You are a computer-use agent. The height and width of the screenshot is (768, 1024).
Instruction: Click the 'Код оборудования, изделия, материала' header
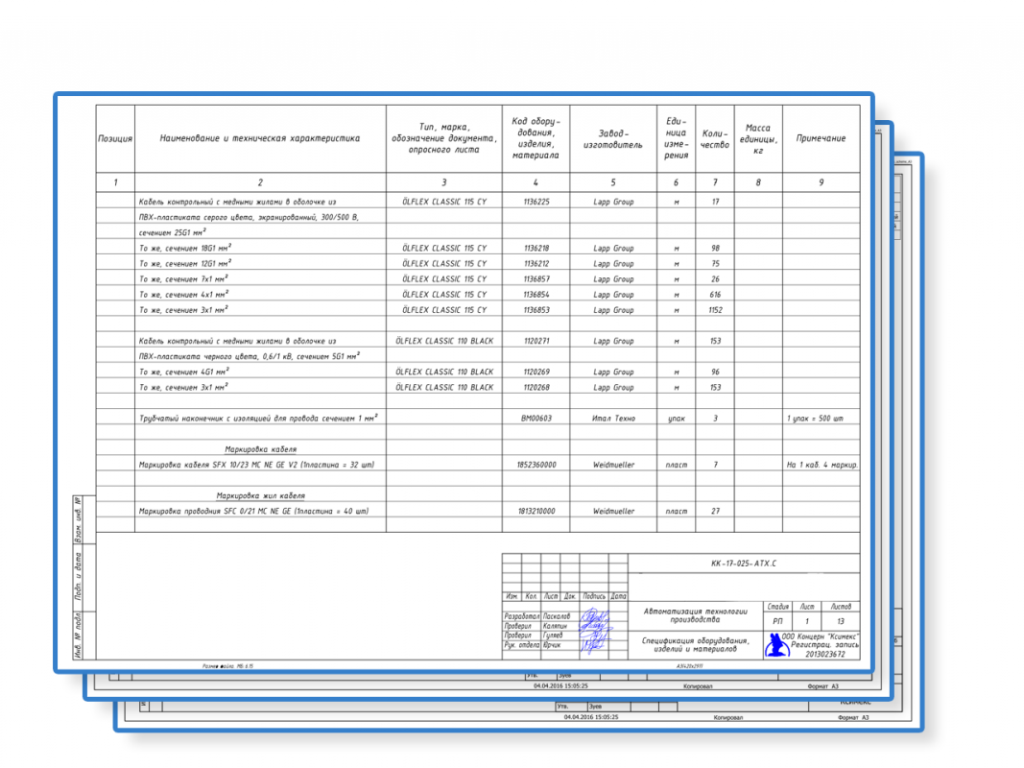pos(536,138)
